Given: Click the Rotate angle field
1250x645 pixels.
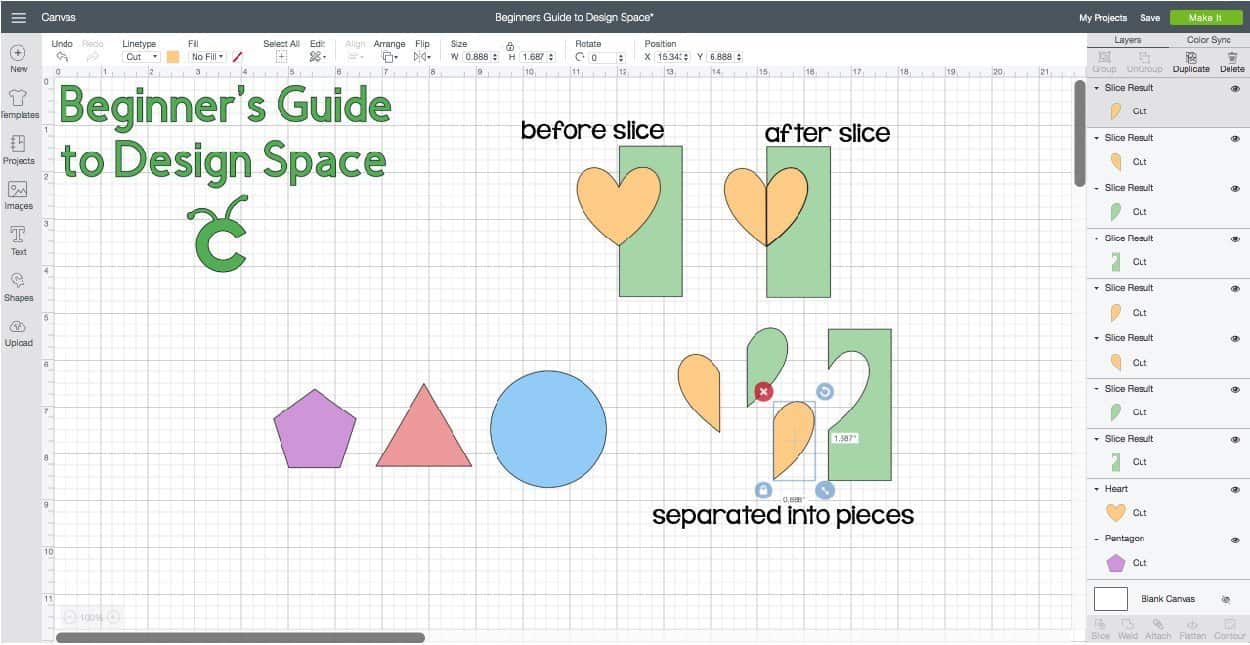Looking at the screenshot, I should coord(606,57).
